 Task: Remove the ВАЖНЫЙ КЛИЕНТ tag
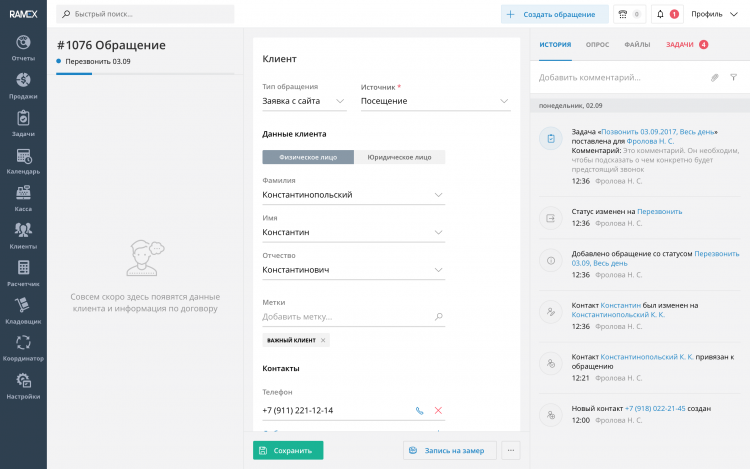tap(323, 341)
